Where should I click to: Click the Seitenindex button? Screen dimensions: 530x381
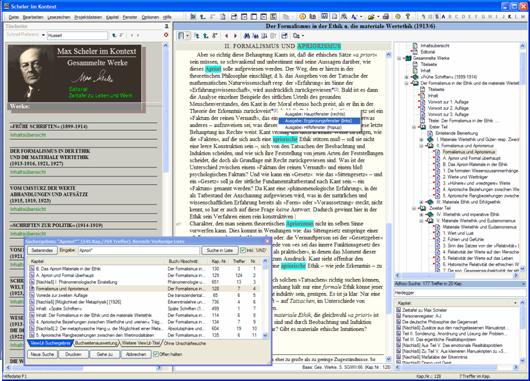pos(42,251)
